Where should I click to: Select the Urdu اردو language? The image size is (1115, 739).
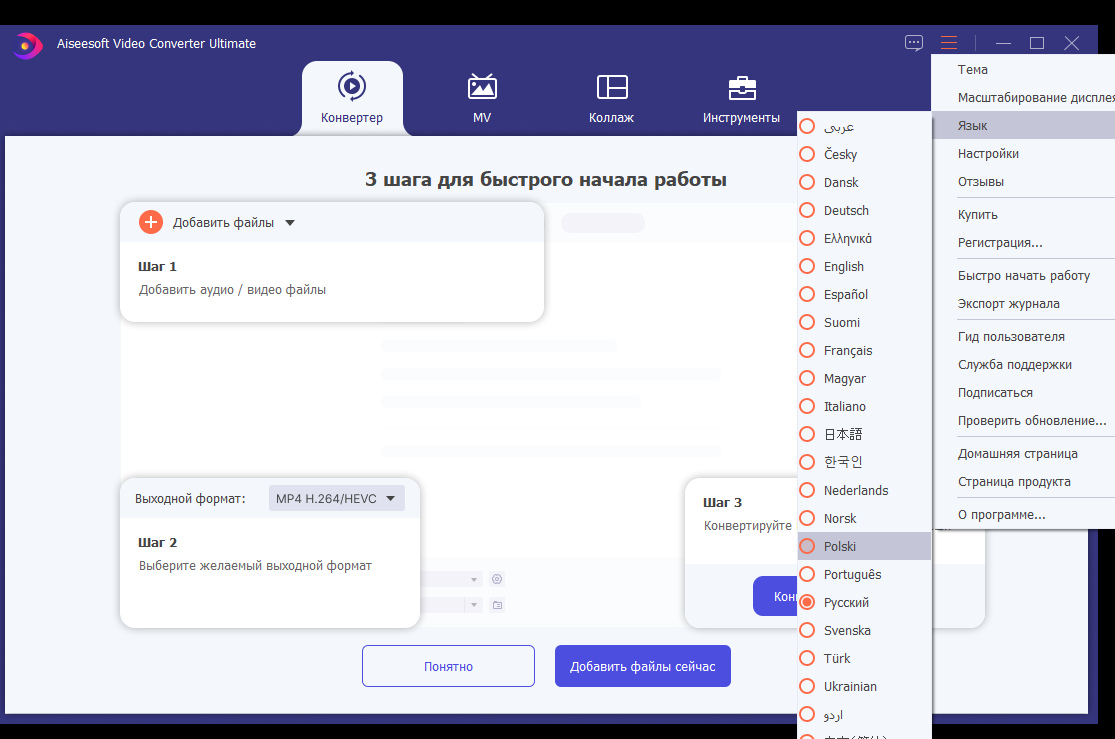[x=864, y=715]
